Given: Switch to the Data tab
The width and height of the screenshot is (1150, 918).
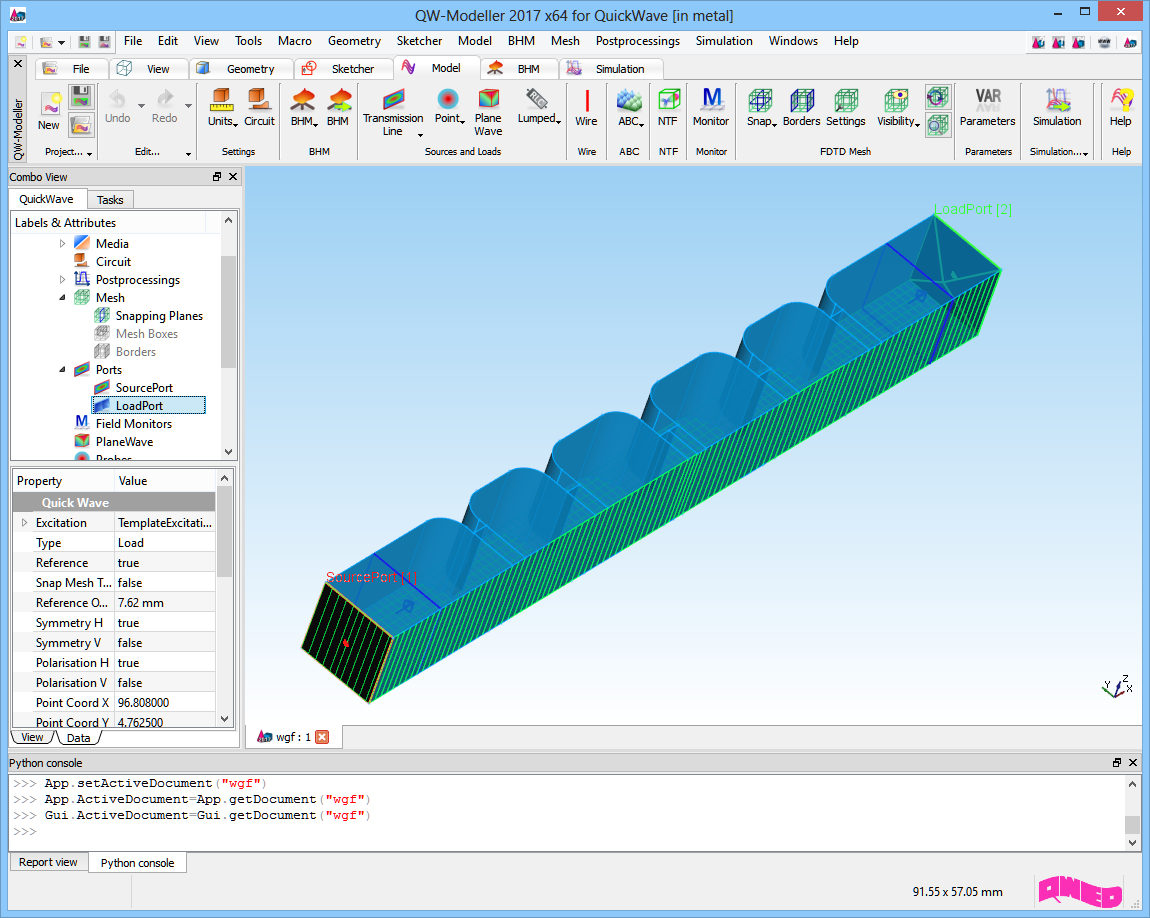Looking at the screenshot, I should point(78,738).
